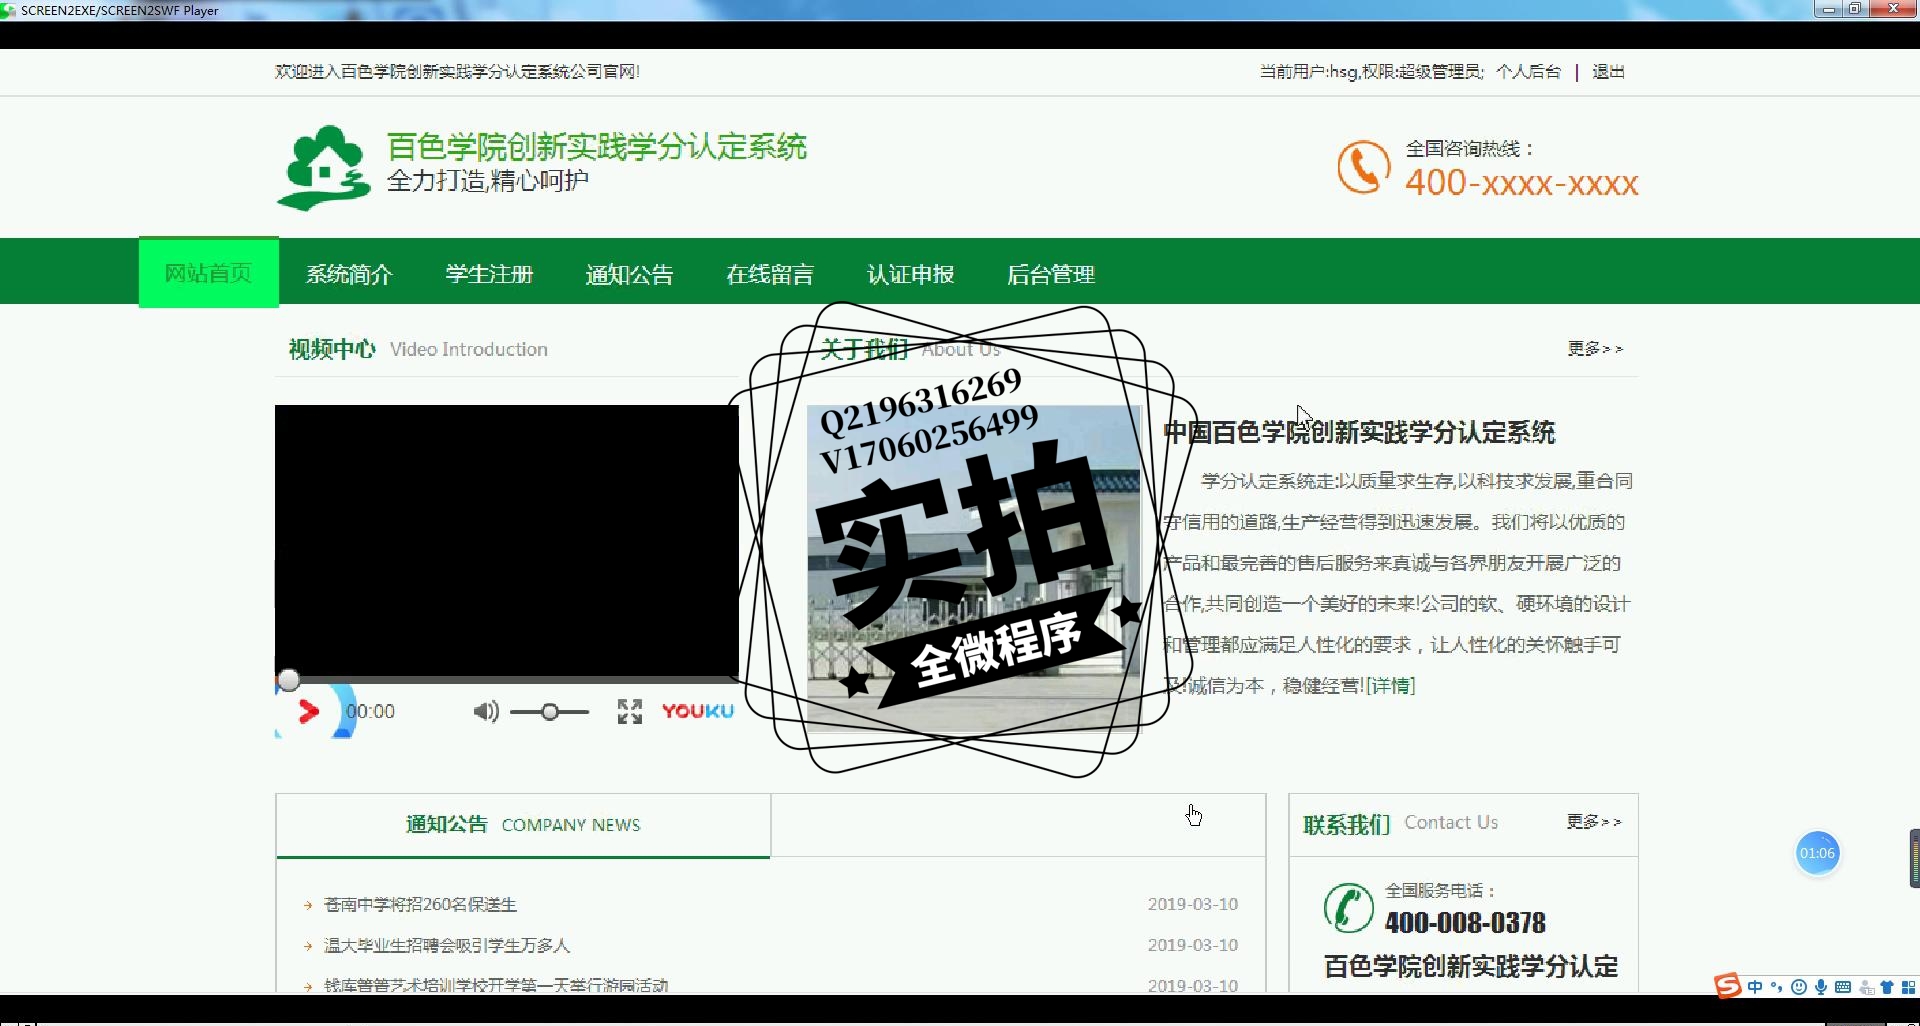Open the 学生注册 menu item

click(x=490, y=274)
